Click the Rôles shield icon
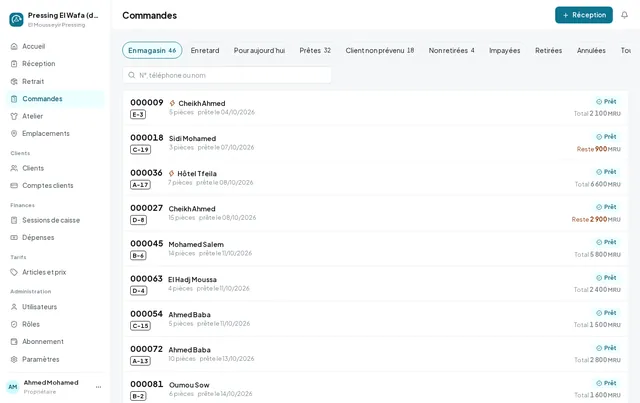640x403 pixels. tap(14, 324)
